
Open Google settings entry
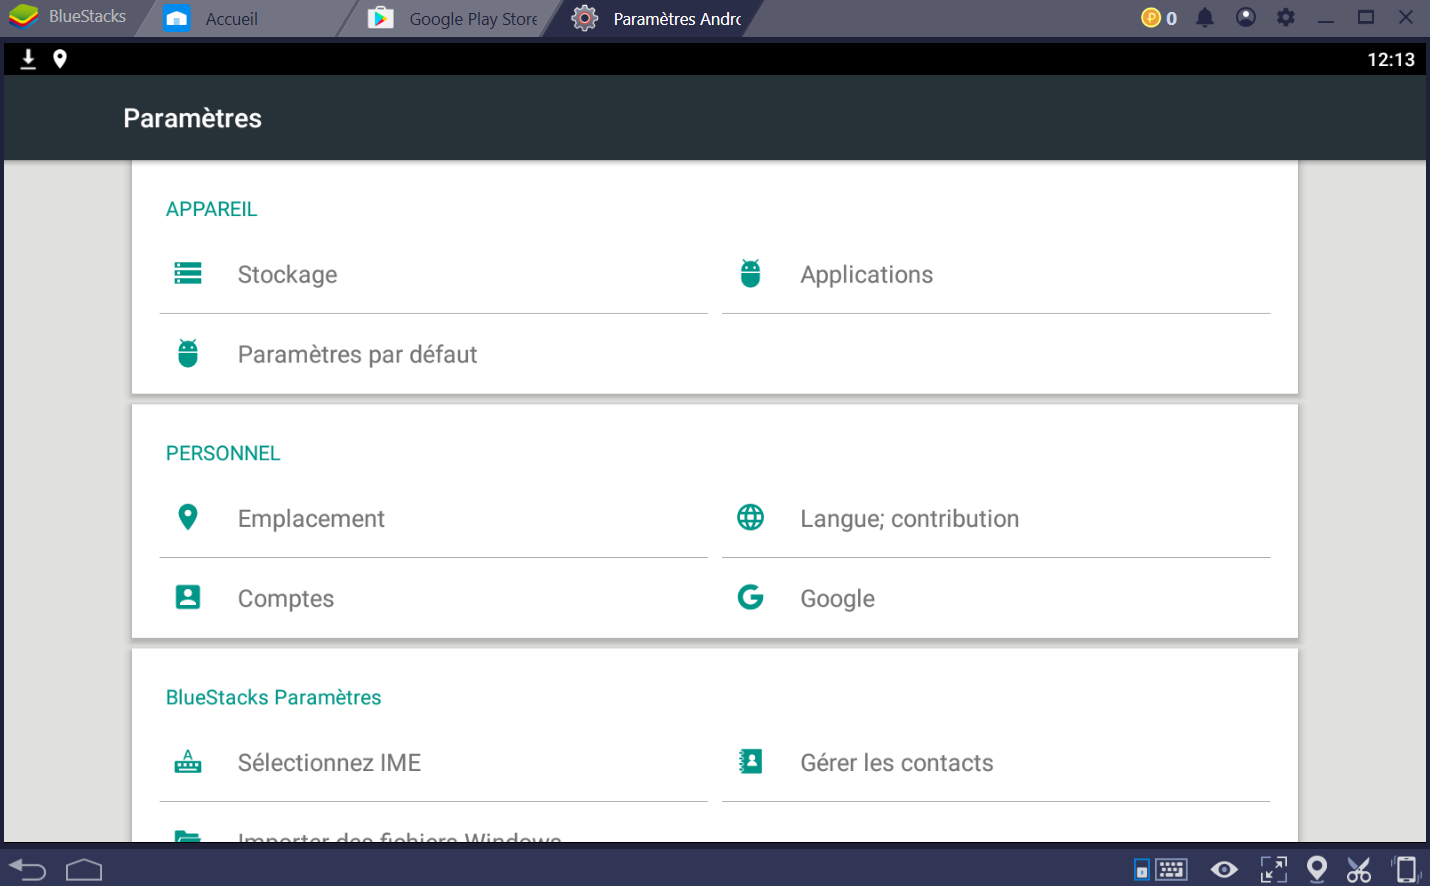[996, 598]
